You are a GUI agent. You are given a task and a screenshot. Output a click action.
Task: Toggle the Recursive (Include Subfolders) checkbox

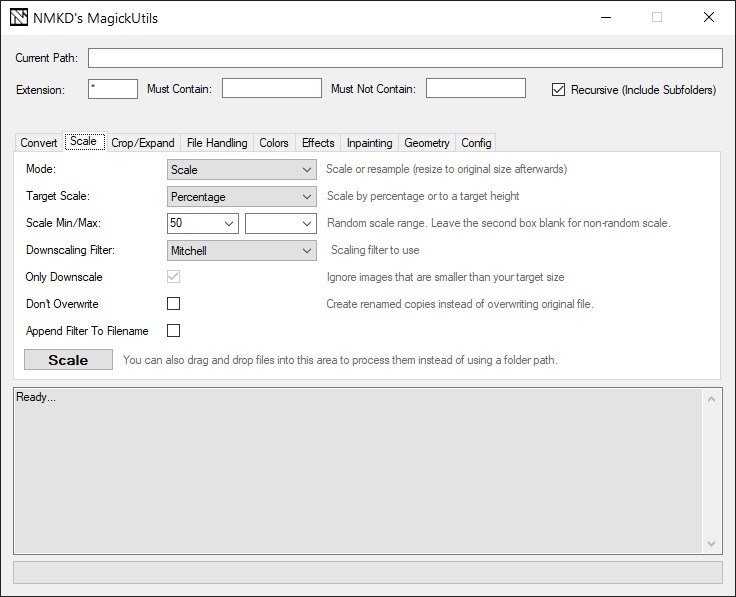558,89
